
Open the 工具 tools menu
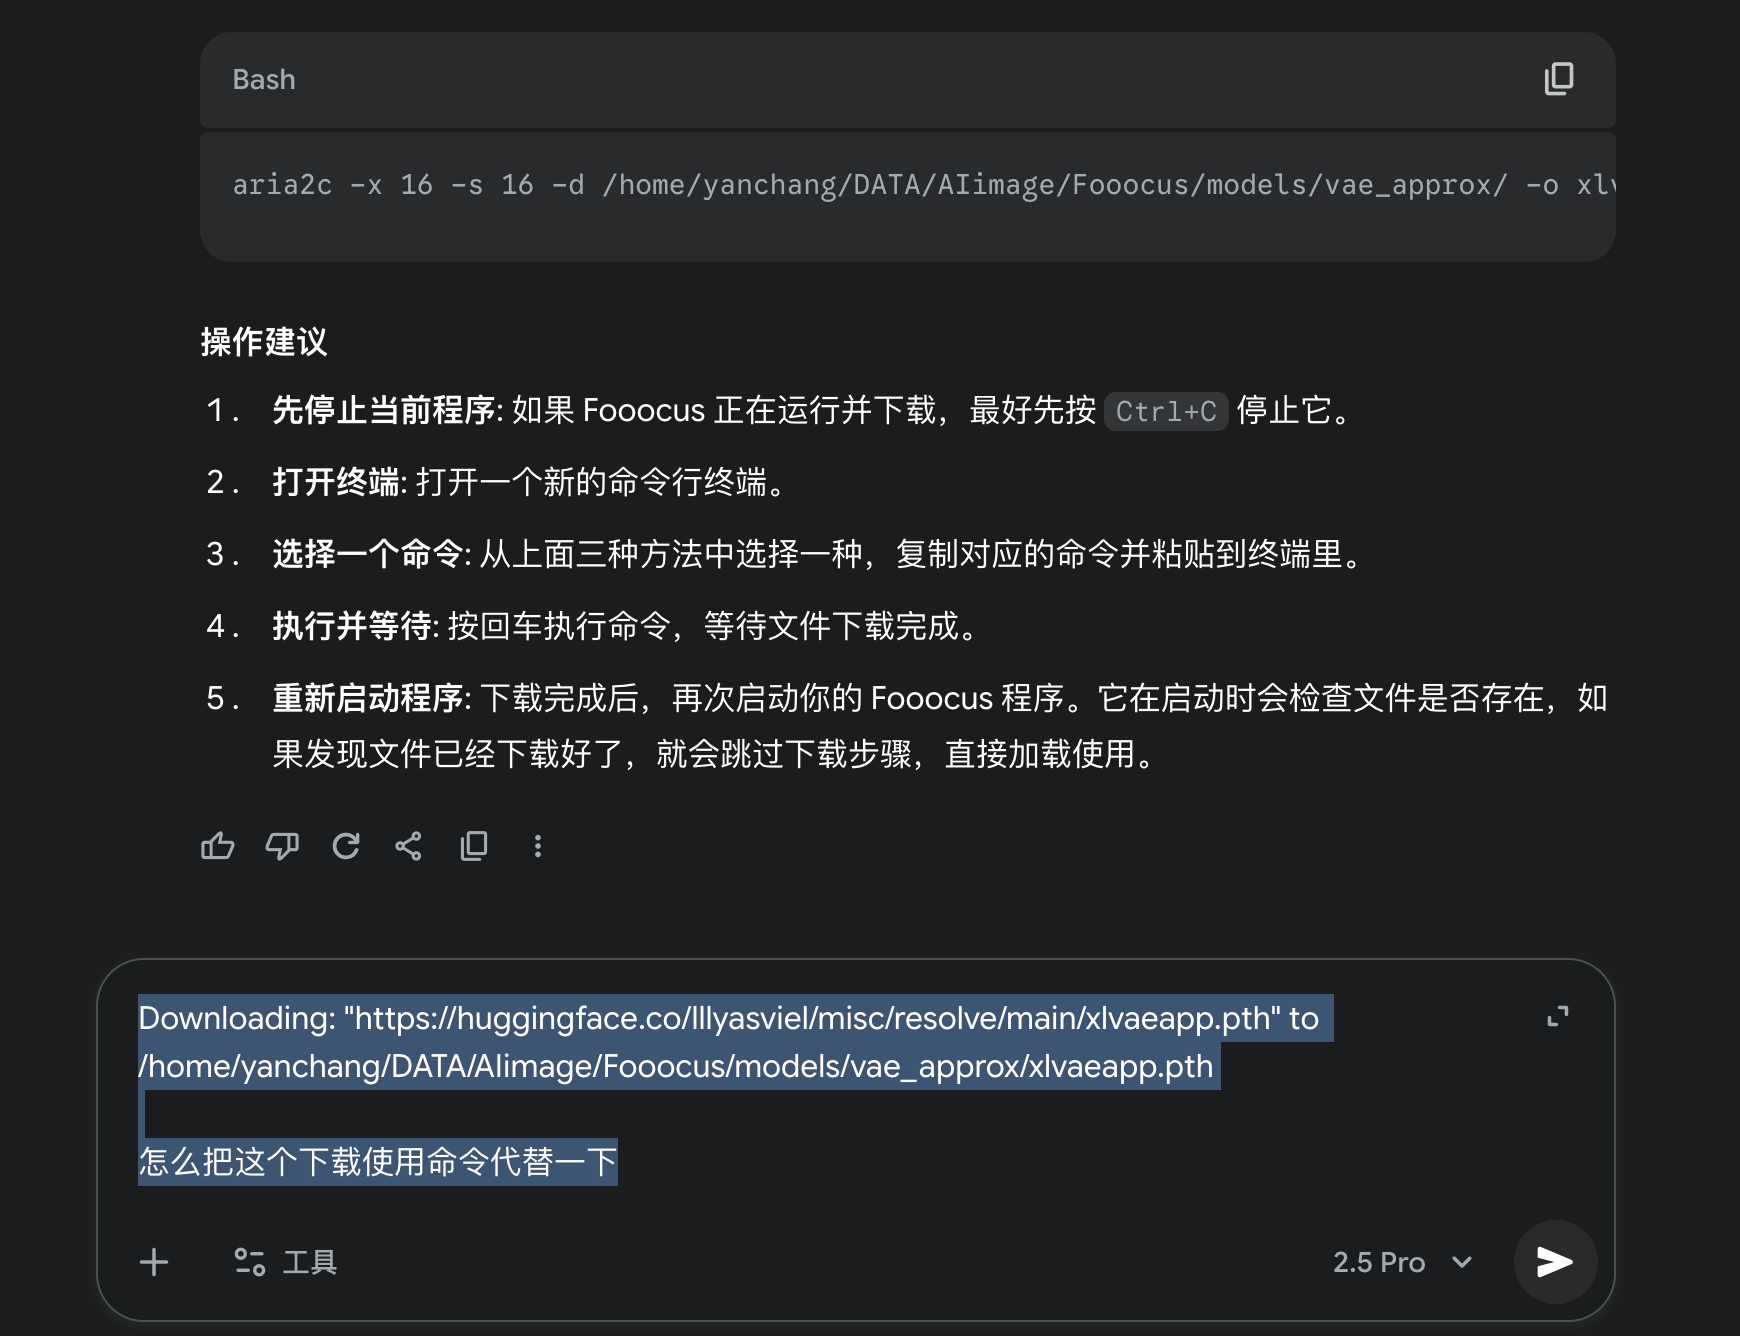tap(286, 1262)
